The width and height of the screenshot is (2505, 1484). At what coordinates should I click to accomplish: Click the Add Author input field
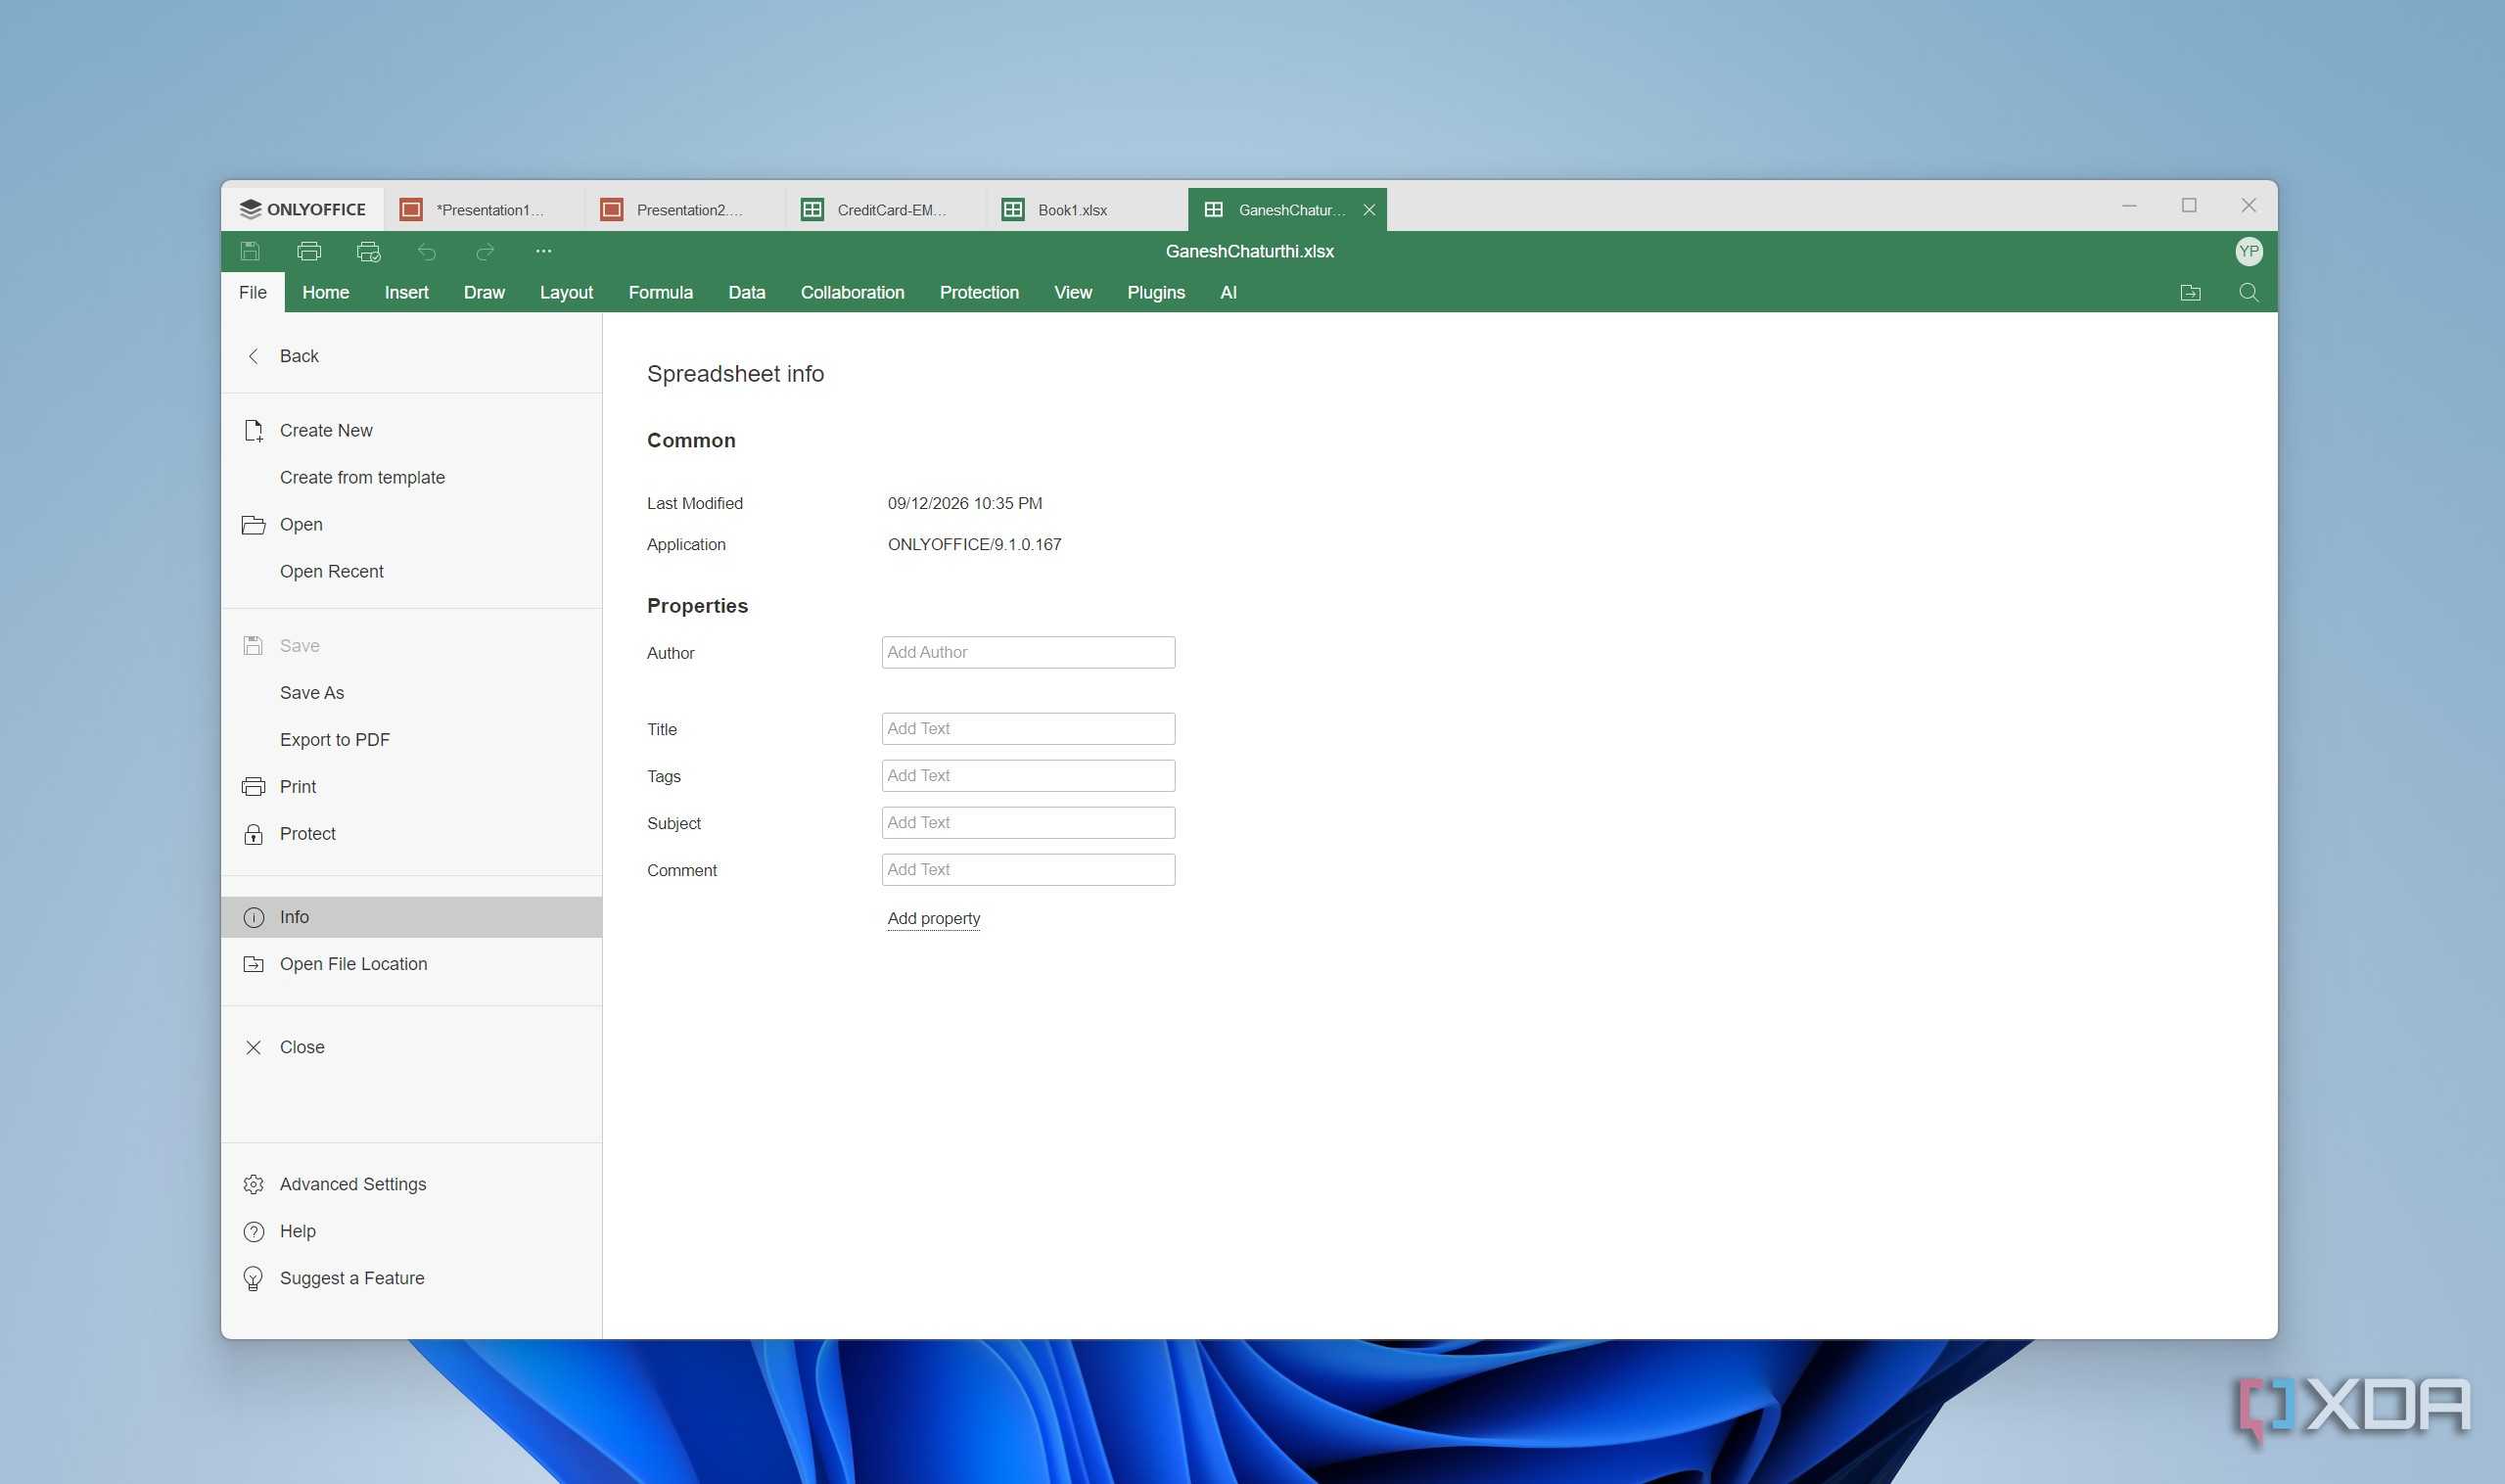point(1028,653)
